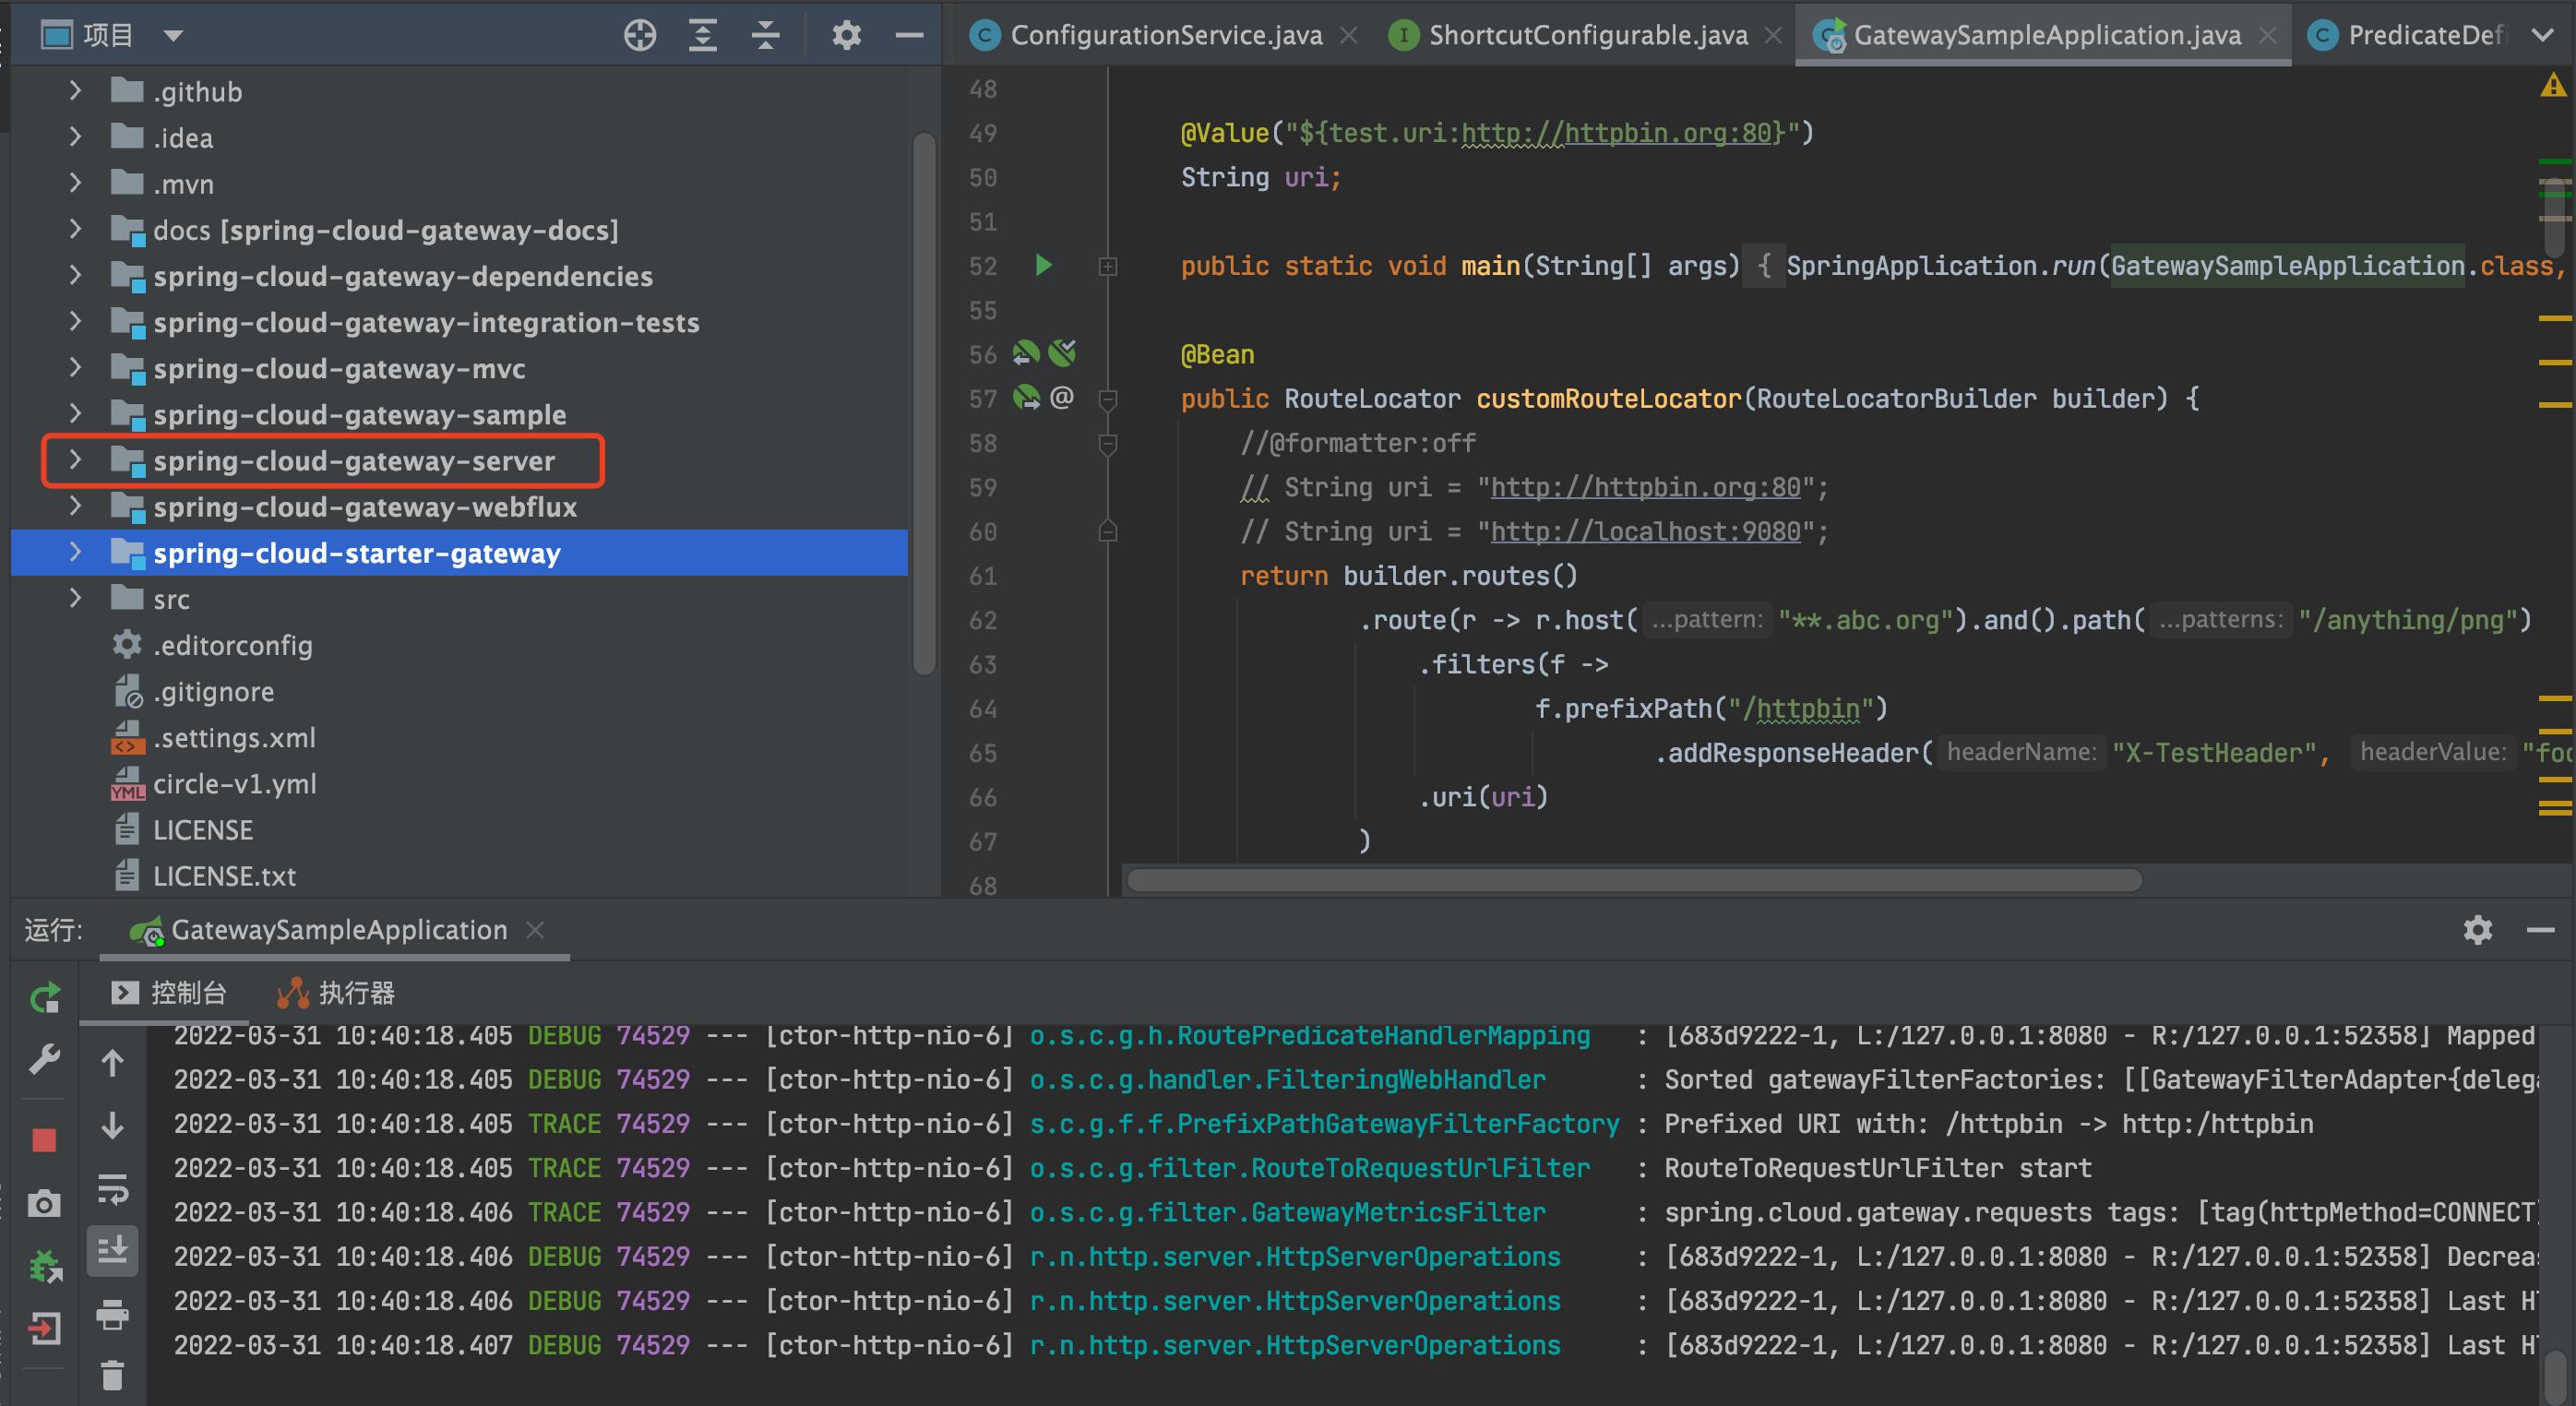Screen dimensions: 2576x1406
Task: Expand the .idea folder
Action: [x=75, y=137]
